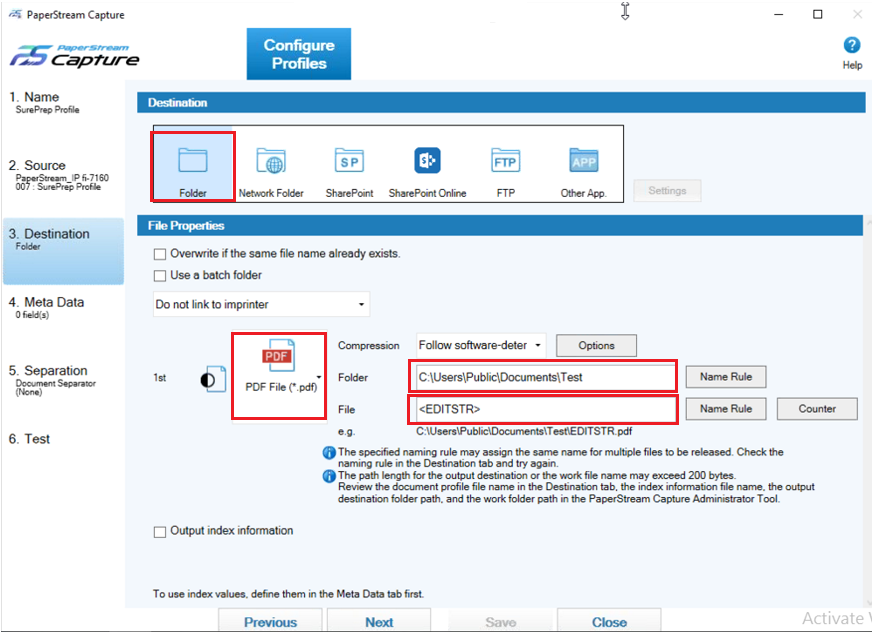Click the PDF File format icon
This screenshot has width=873, height=636.
(x=277, y=355)
